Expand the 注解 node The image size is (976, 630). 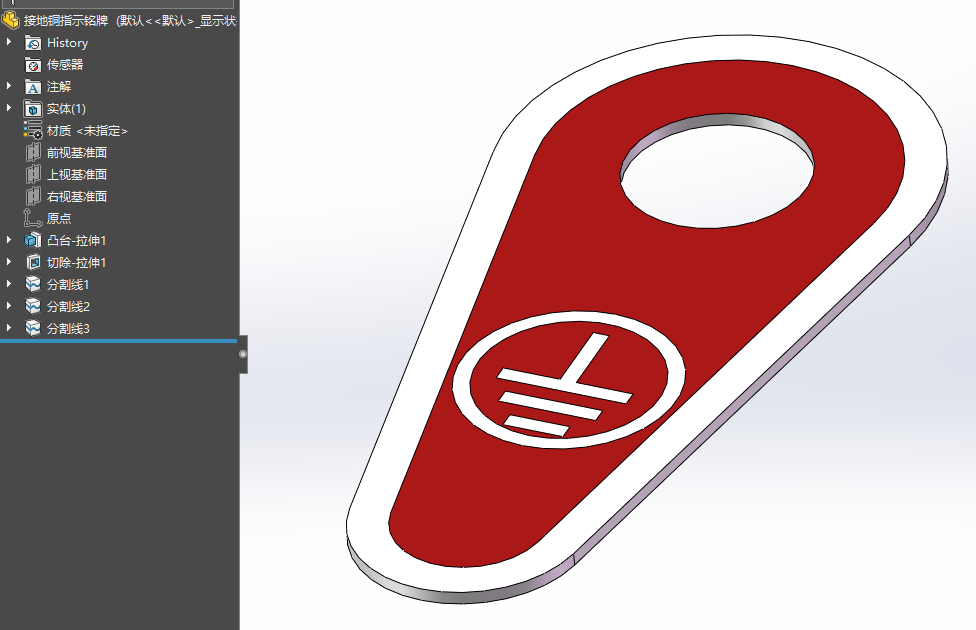pyautogui.click(x=9, y=85)
